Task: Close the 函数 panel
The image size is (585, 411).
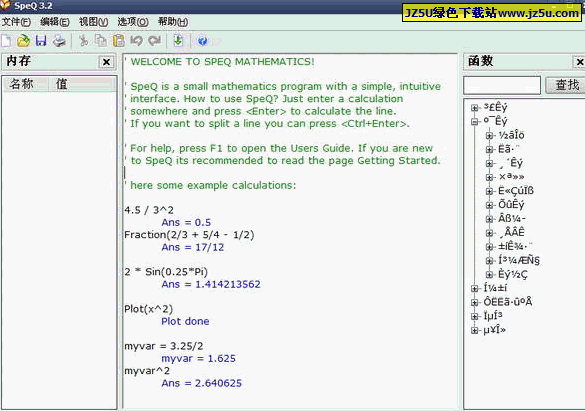Action: pyautogui.click(x=579, y=62)
